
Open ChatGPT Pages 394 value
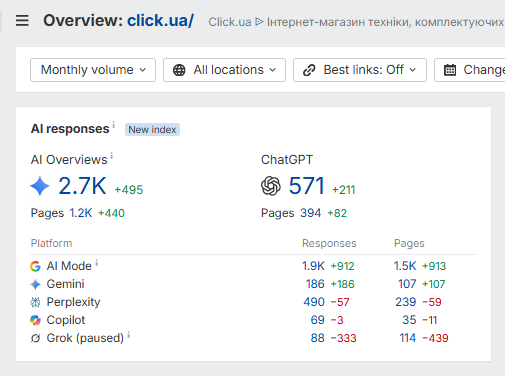311,213
